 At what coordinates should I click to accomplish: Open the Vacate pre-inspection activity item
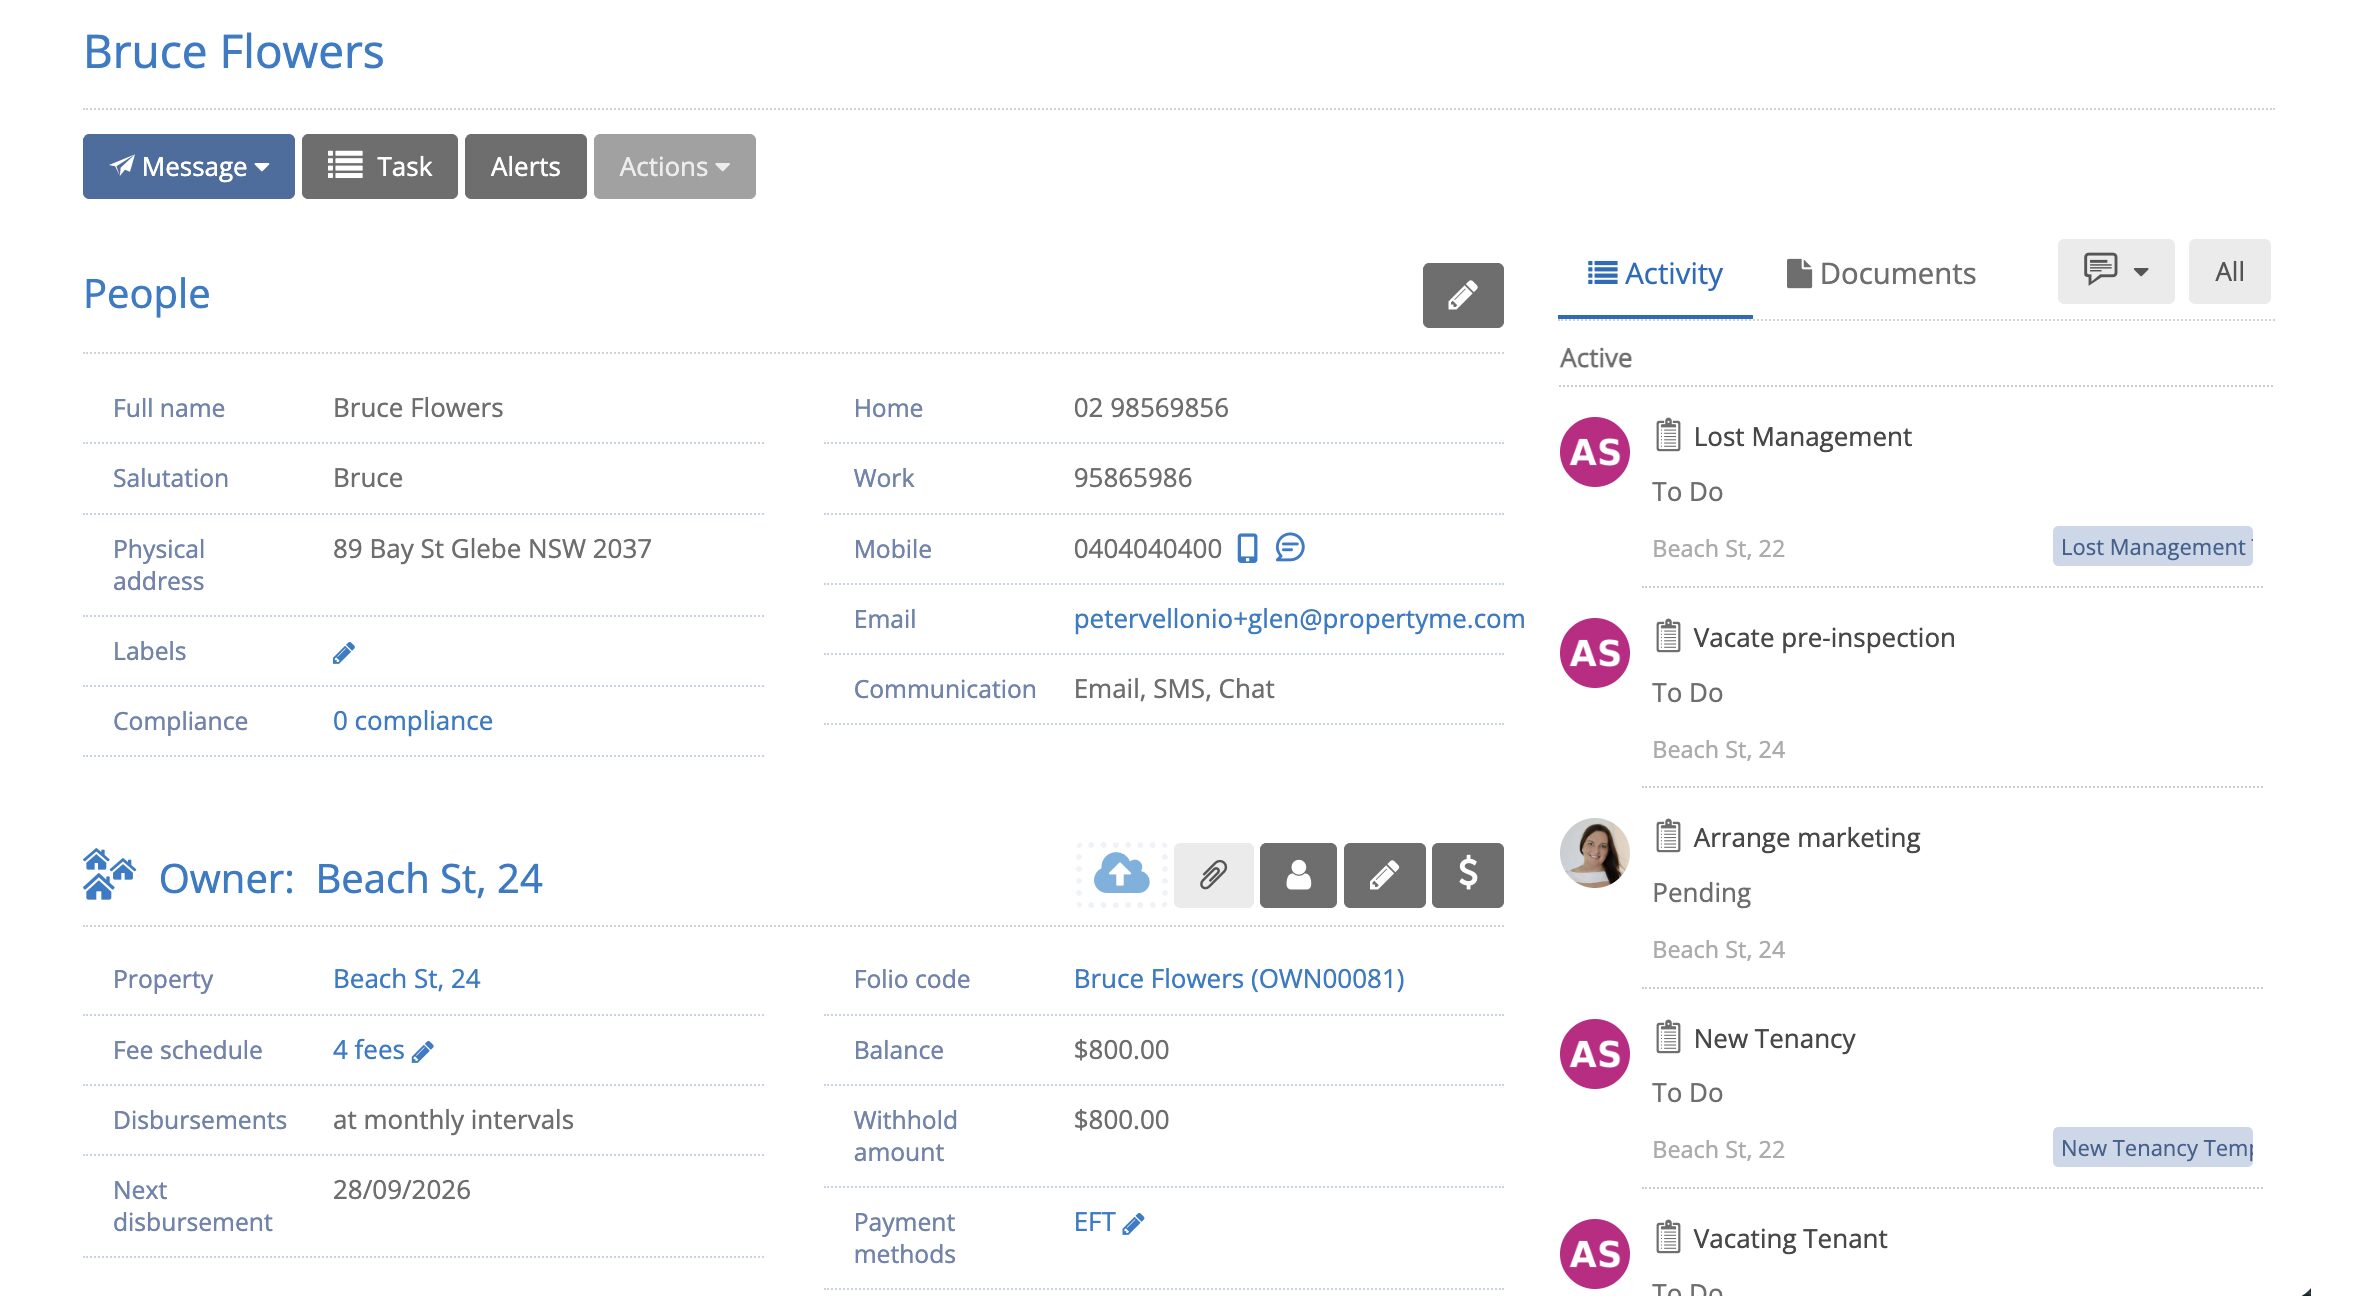(1823, 638)
